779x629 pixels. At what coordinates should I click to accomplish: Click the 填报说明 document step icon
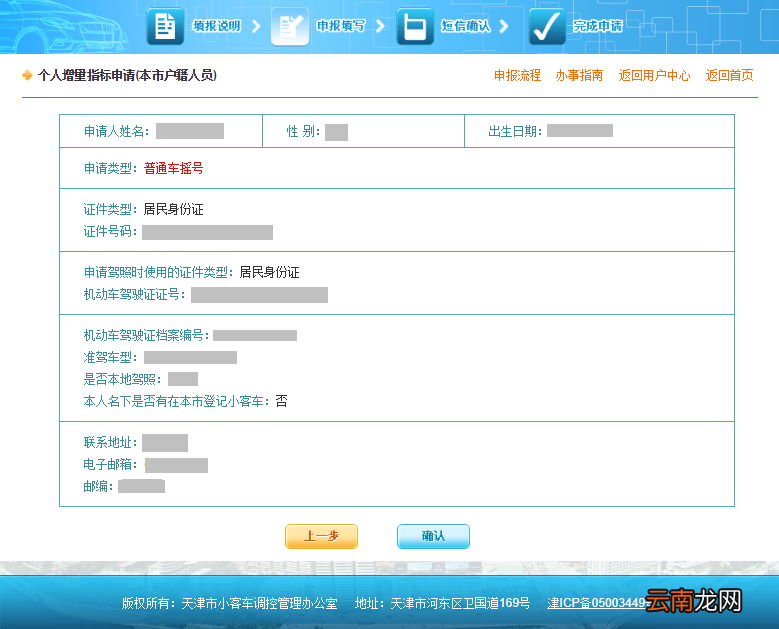click(x=165, y=26)
